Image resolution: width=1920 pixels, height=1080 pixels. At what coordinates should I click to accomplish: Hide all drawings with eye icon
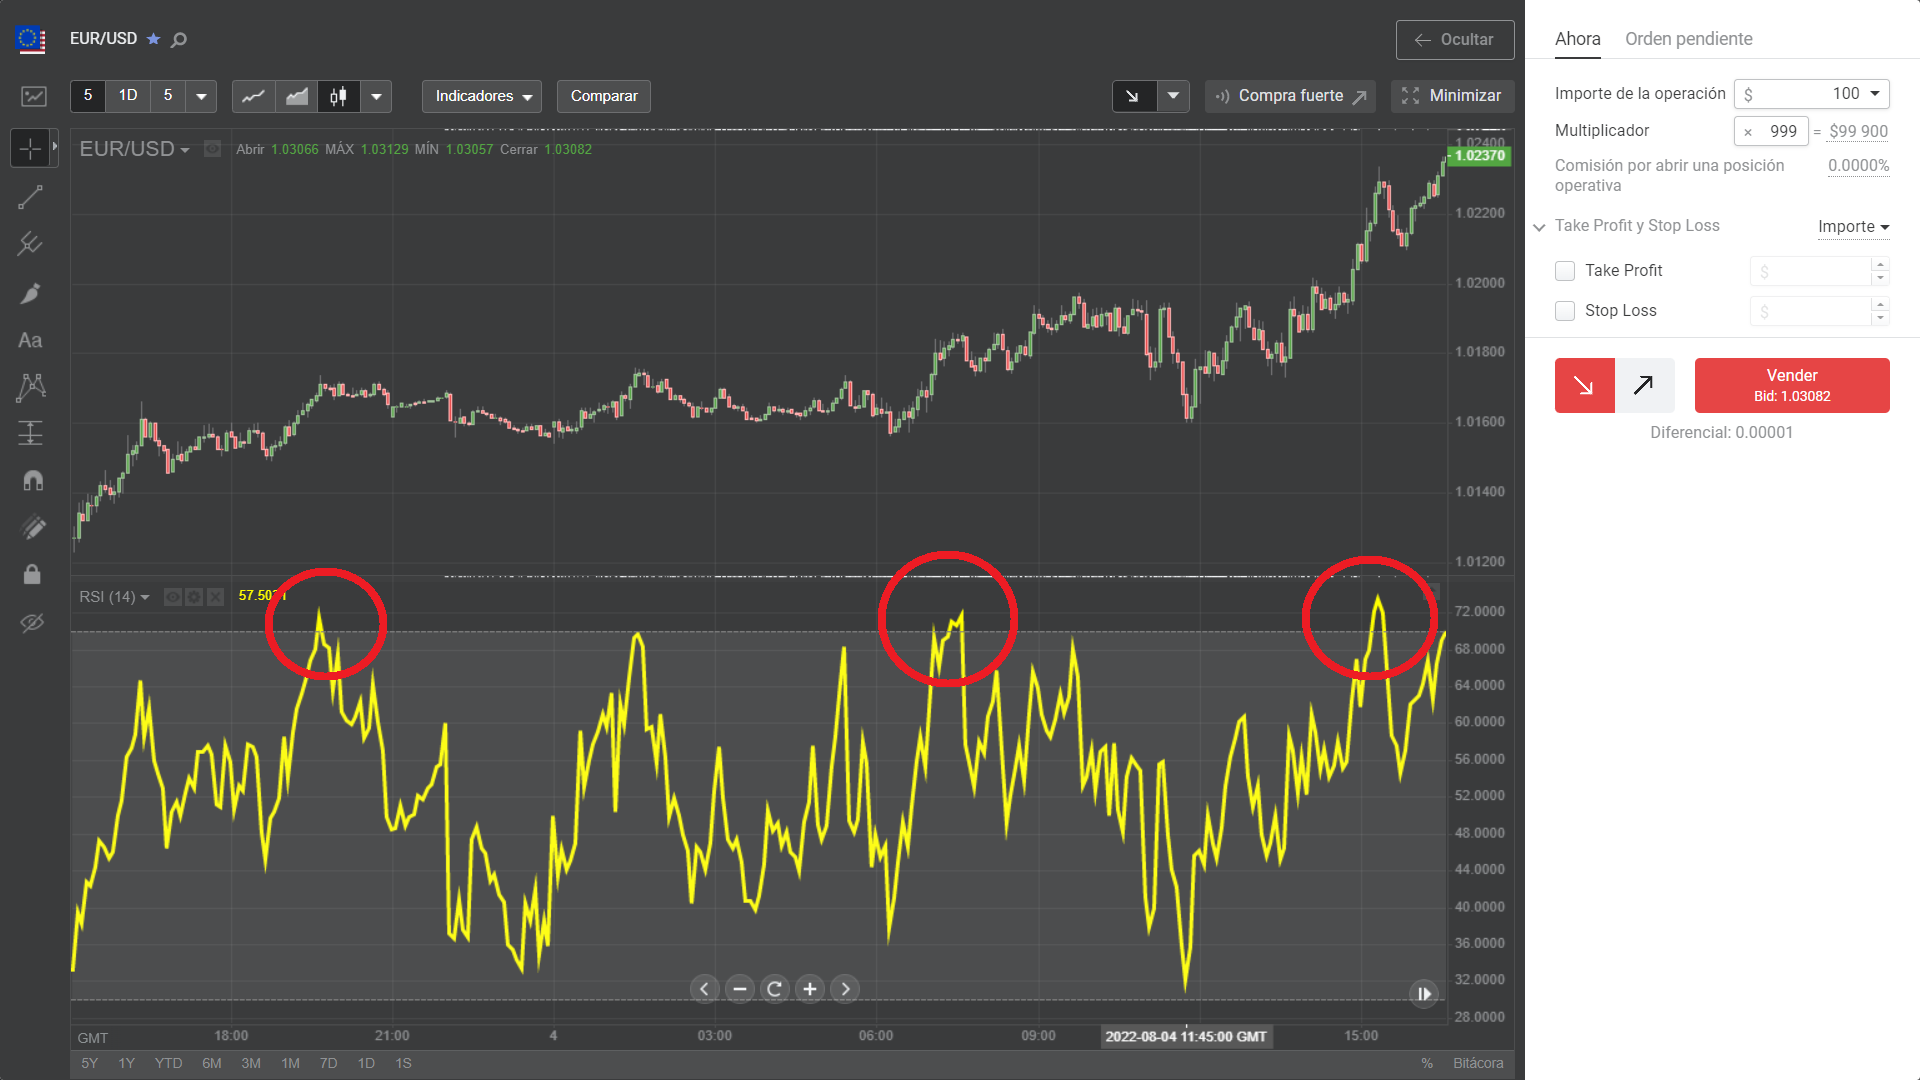(32, 623)
